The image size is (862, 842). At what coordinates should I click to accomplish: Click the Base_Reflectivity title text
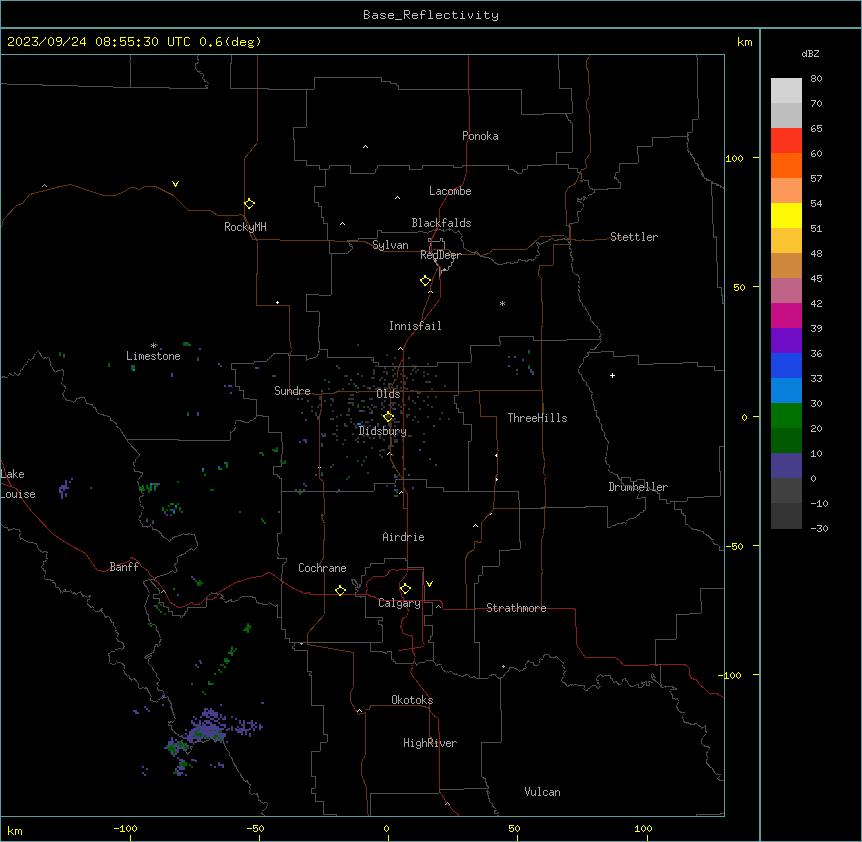[431, 15]
